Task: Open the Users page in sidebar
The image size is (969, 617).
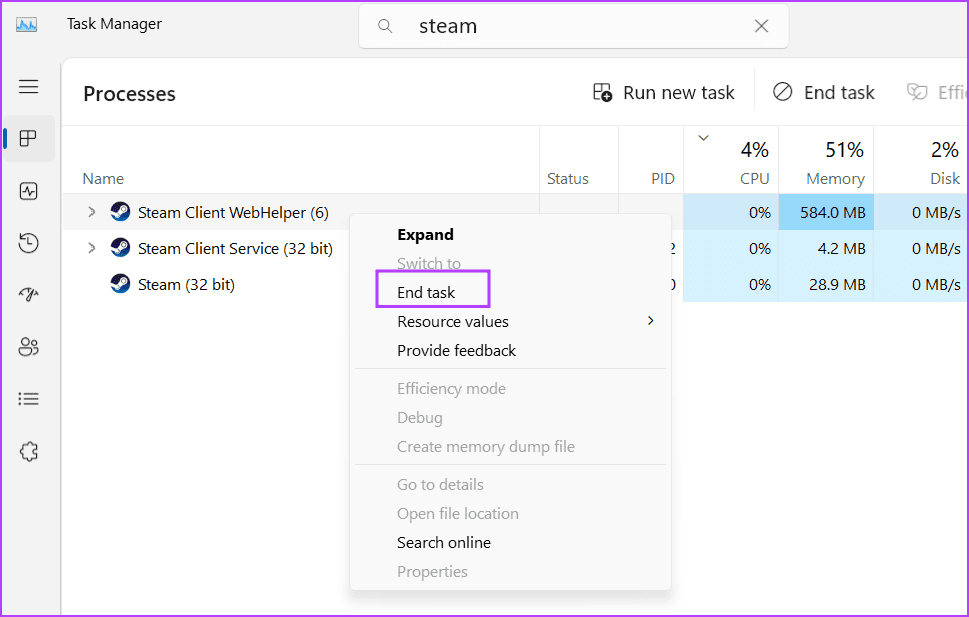Action: pyautogui.click(x=28, y=347)
